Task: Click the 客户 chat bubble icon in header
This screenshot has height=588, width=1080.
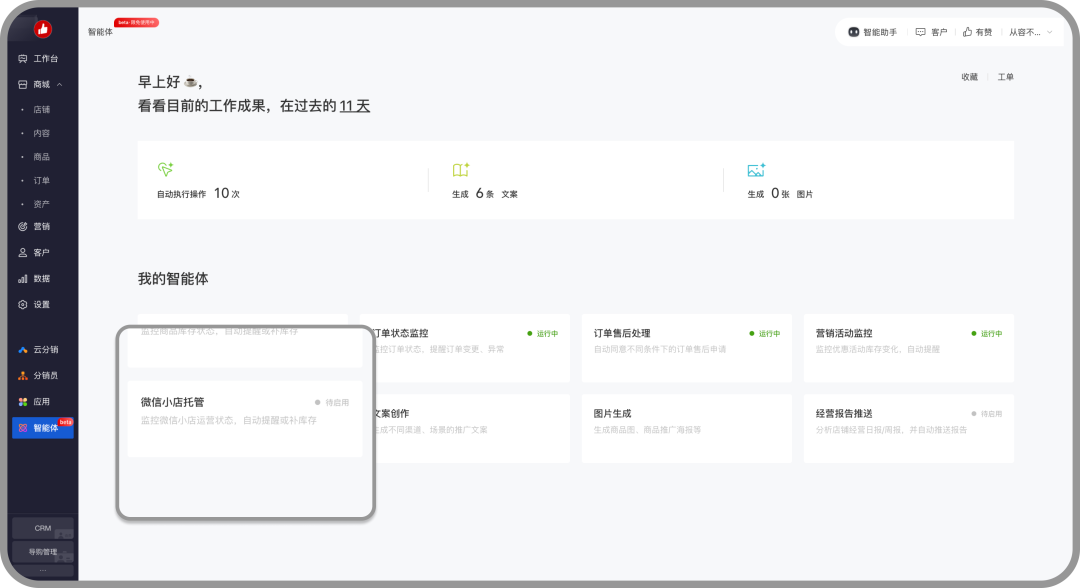Action: pyautogui.click(x=920, y=32)
